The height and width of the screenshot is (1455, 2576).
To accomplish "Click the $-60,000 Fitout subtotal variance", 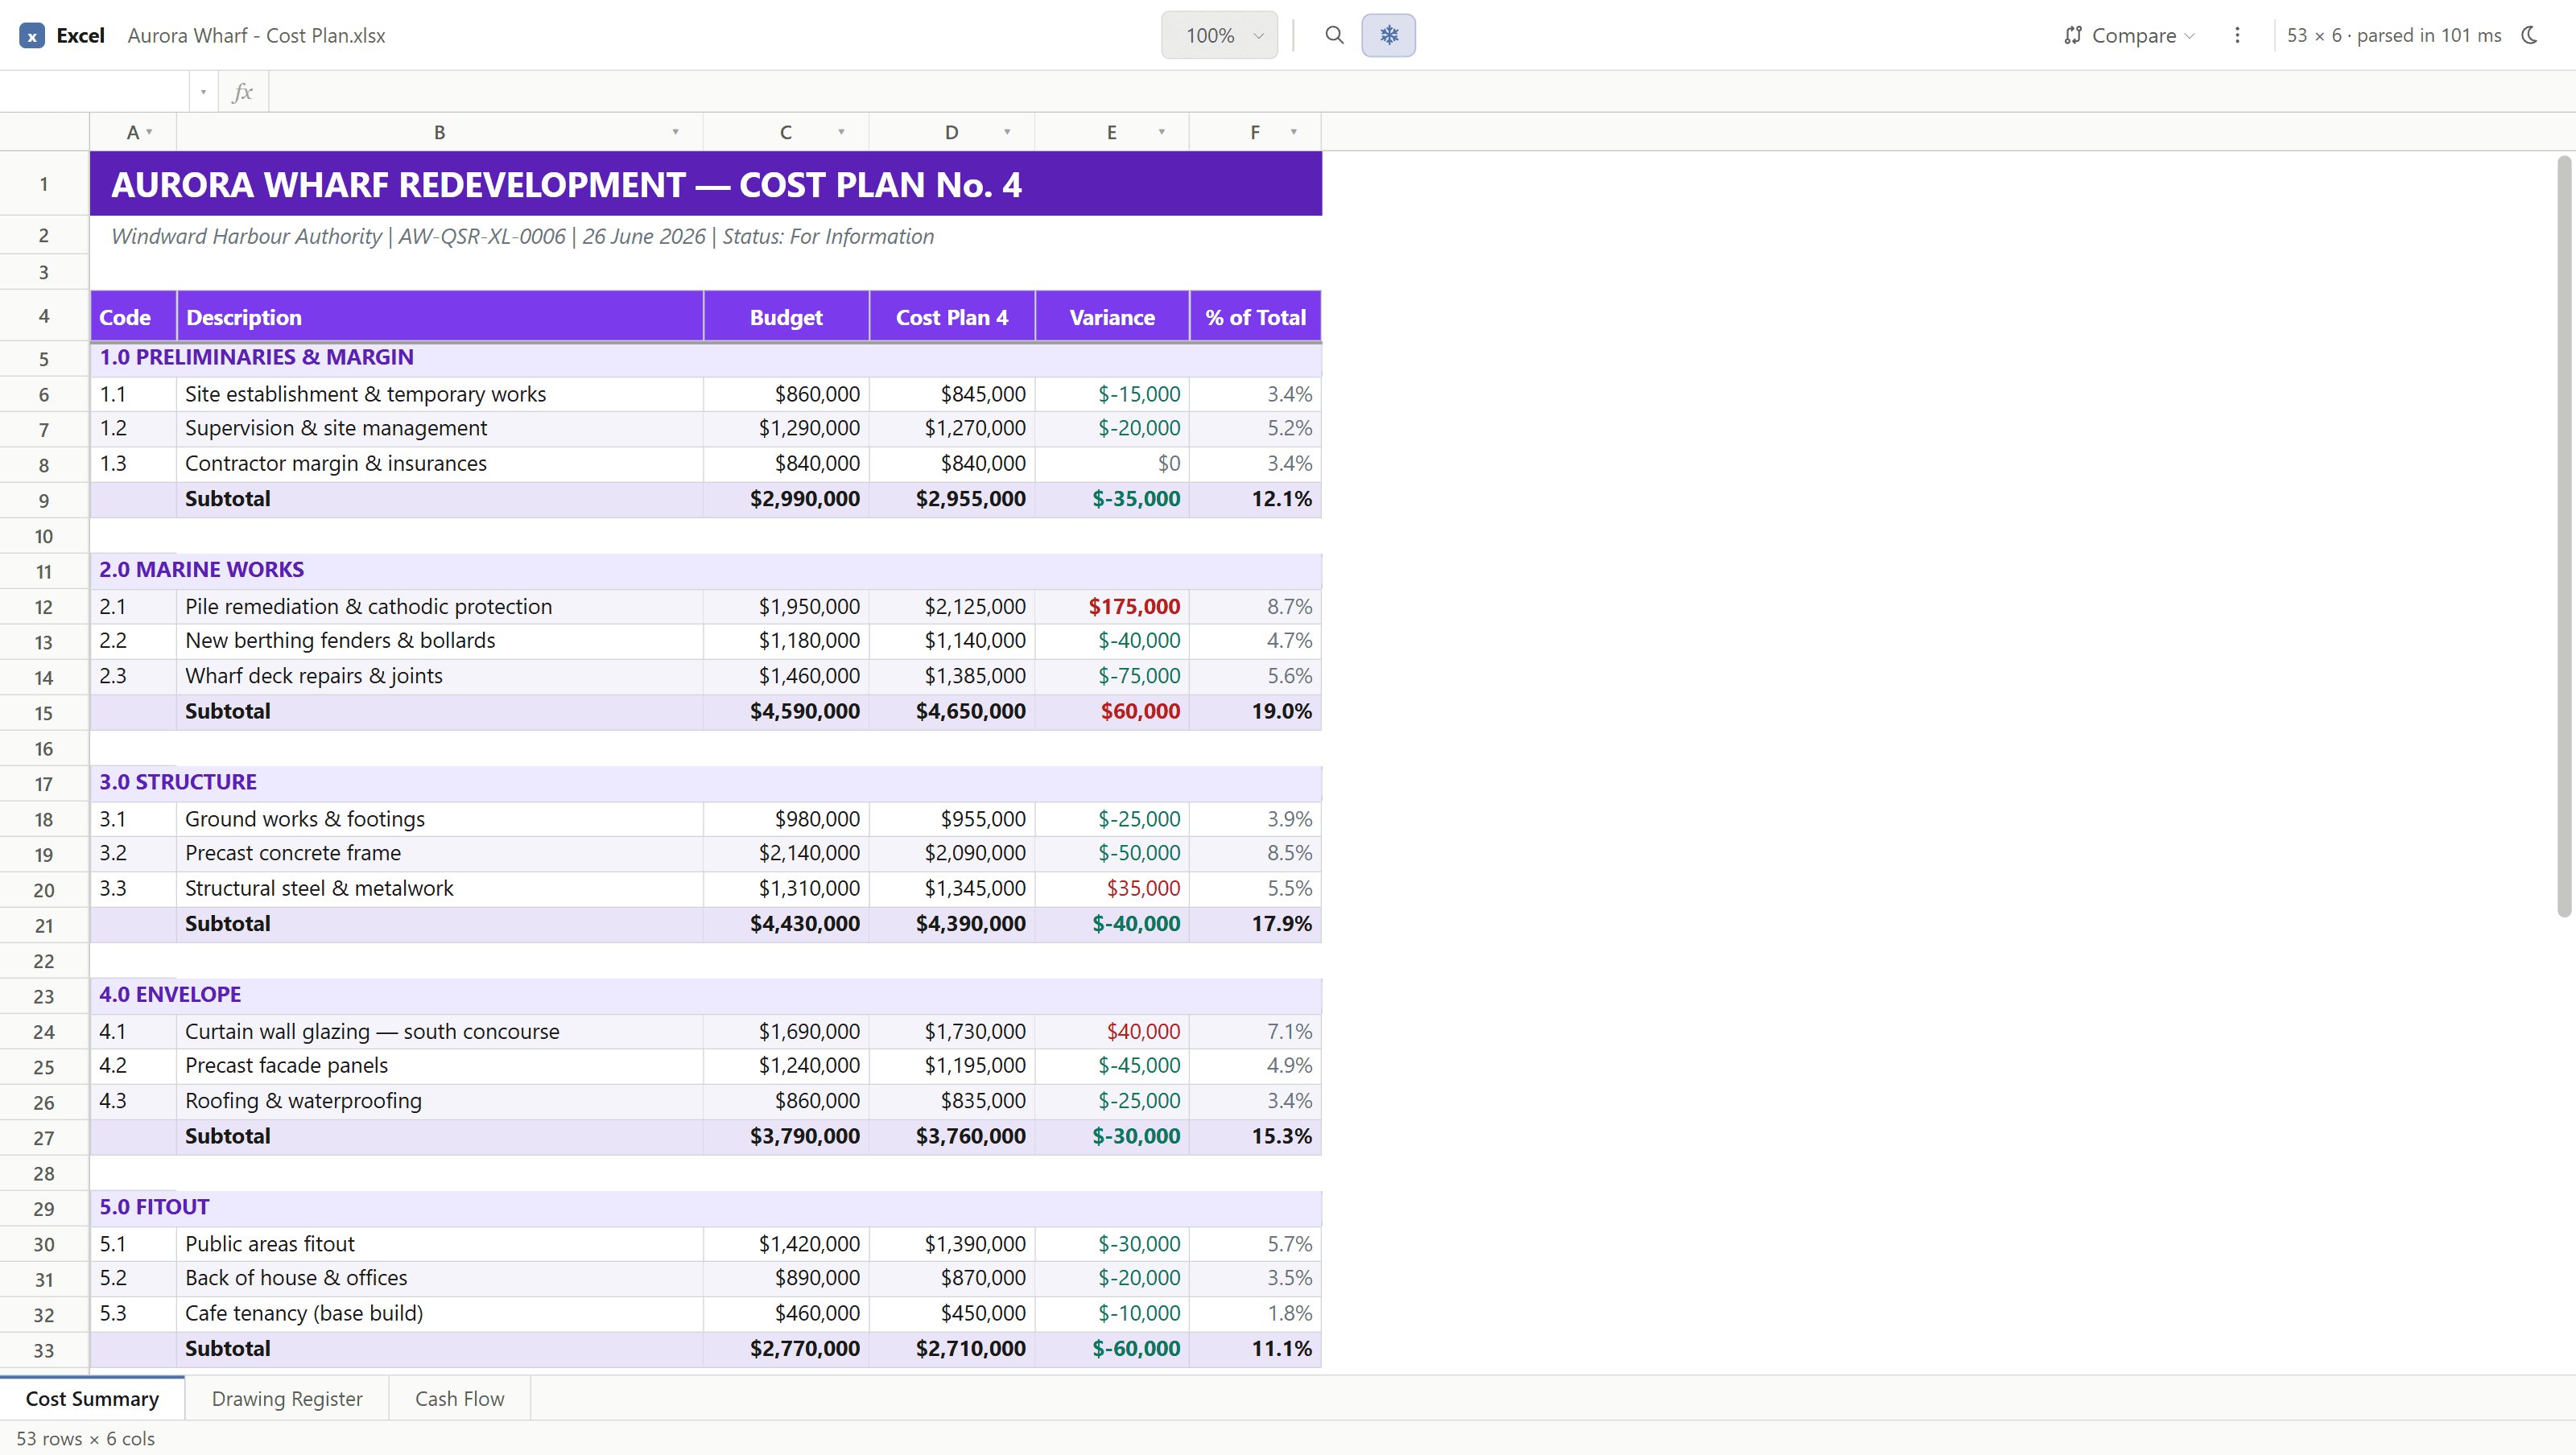I will tap(1112, 1349).
